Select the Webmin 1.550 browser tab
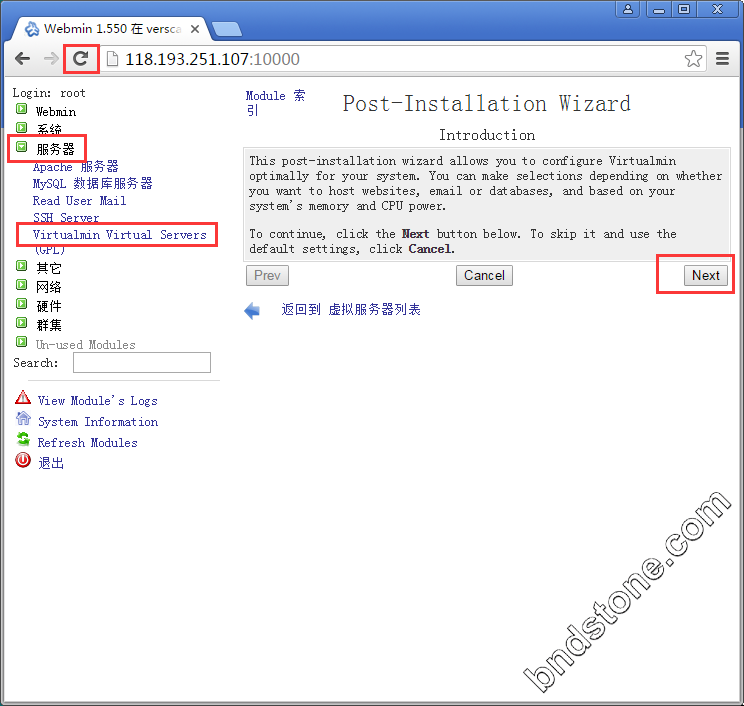Viewport: 744px width, 706px height. click(x=110, y=29)
